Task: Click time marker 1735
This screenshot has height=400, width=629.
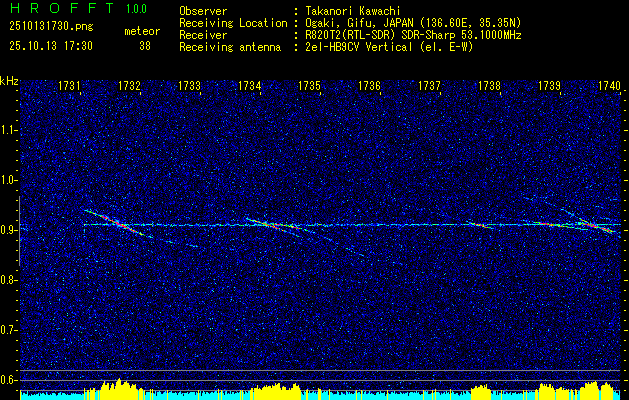Action: [x=309, y=85]
